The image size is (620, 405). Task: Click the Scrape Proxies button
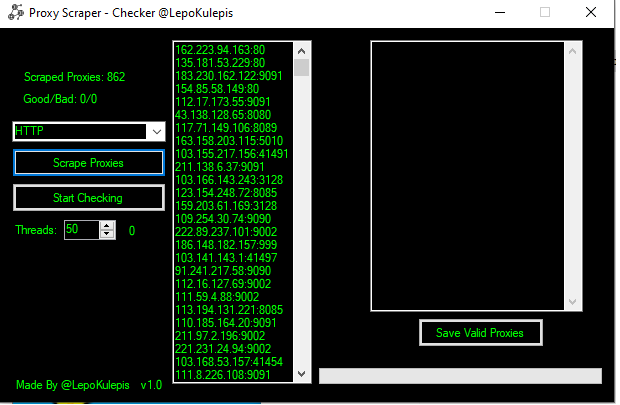[88, 162]
